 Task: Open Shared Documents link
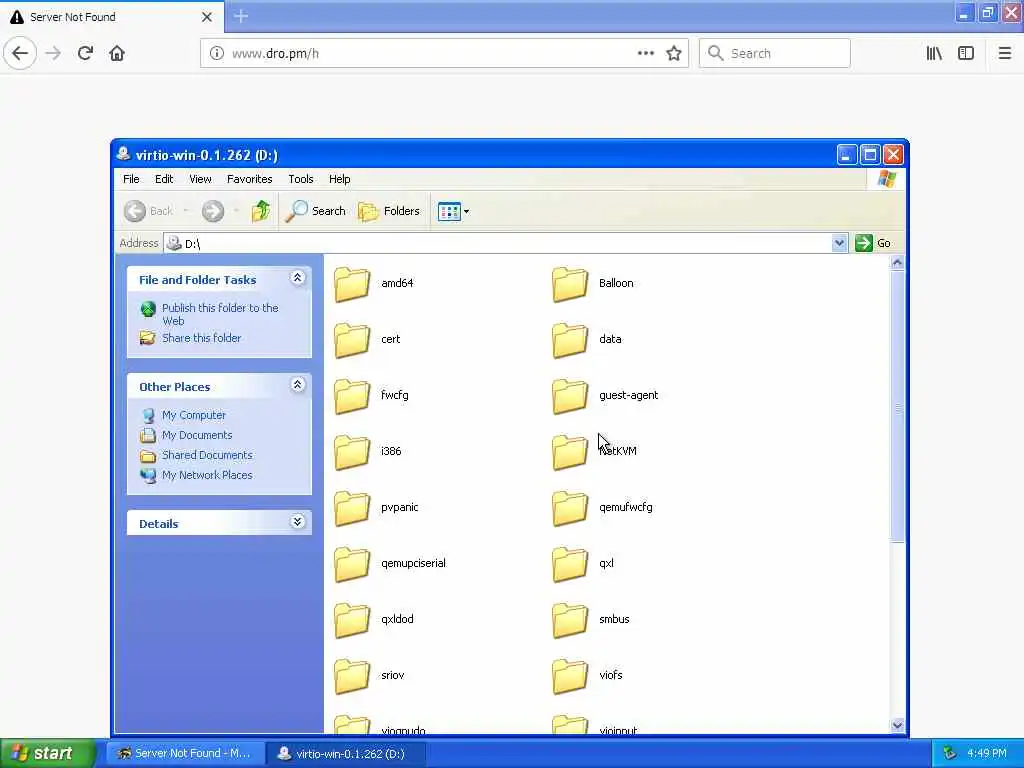click(x=207, y=455)
